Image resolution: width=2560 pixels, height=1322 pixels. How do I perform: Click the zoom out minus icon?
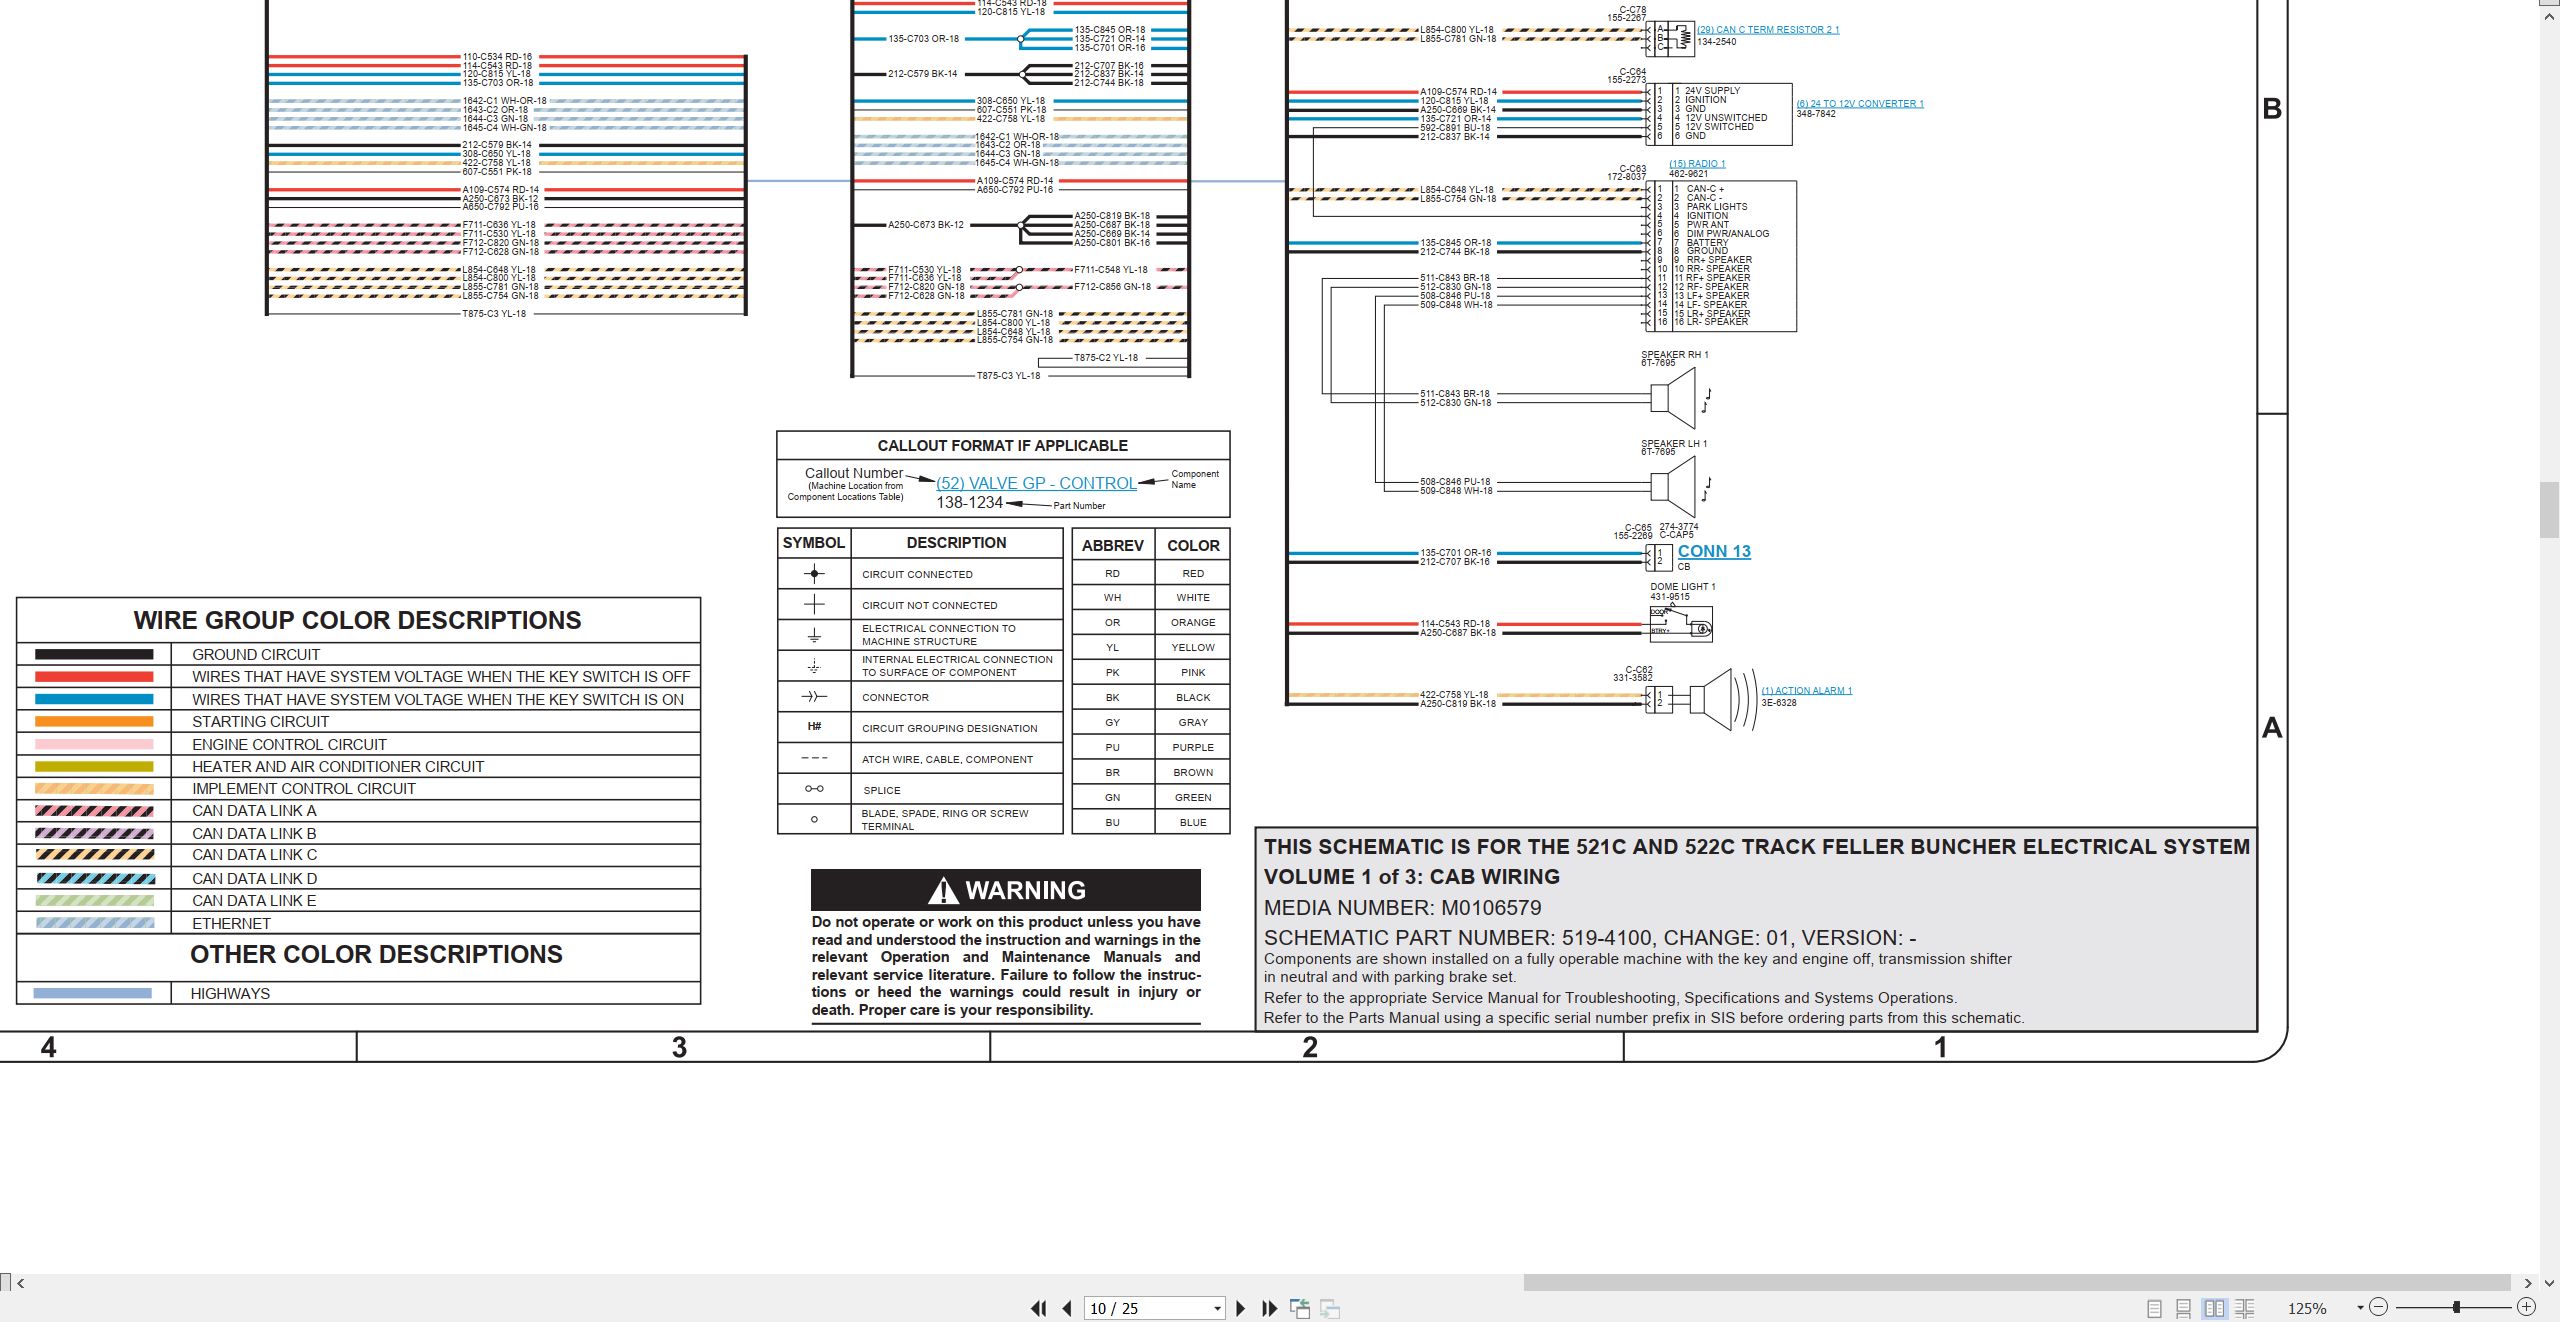click(2379, 1307)
